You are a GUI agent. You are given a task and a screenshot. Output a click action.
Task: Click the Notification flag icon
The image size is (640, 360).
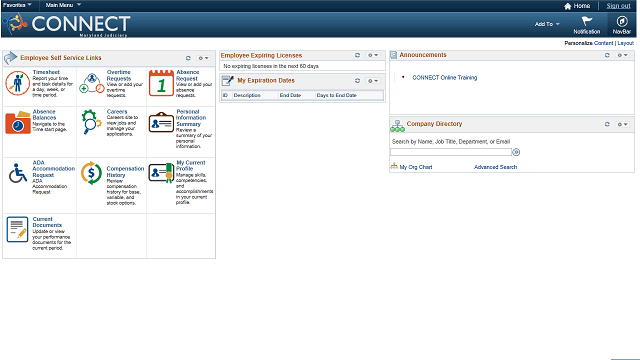587,21
